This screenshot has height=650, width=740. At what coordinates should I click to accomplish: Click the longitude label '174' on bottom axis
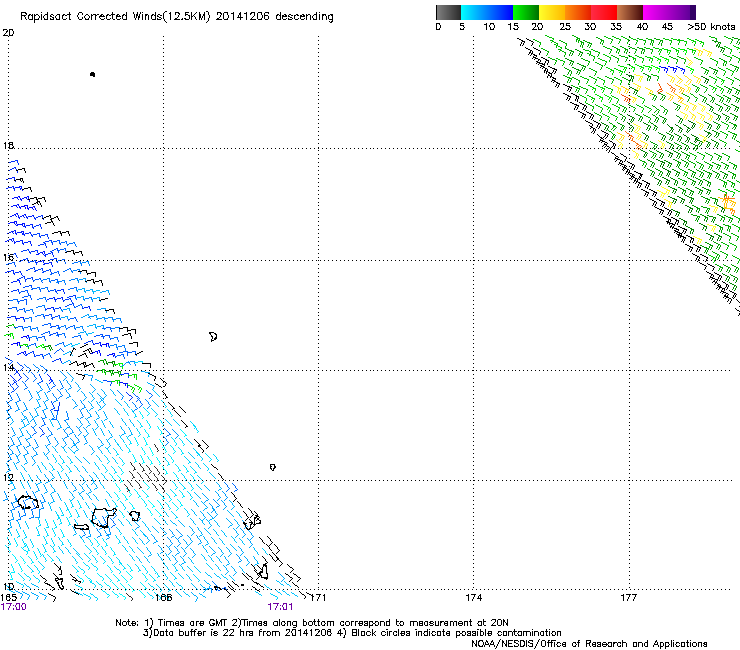[x=473, y=598]
